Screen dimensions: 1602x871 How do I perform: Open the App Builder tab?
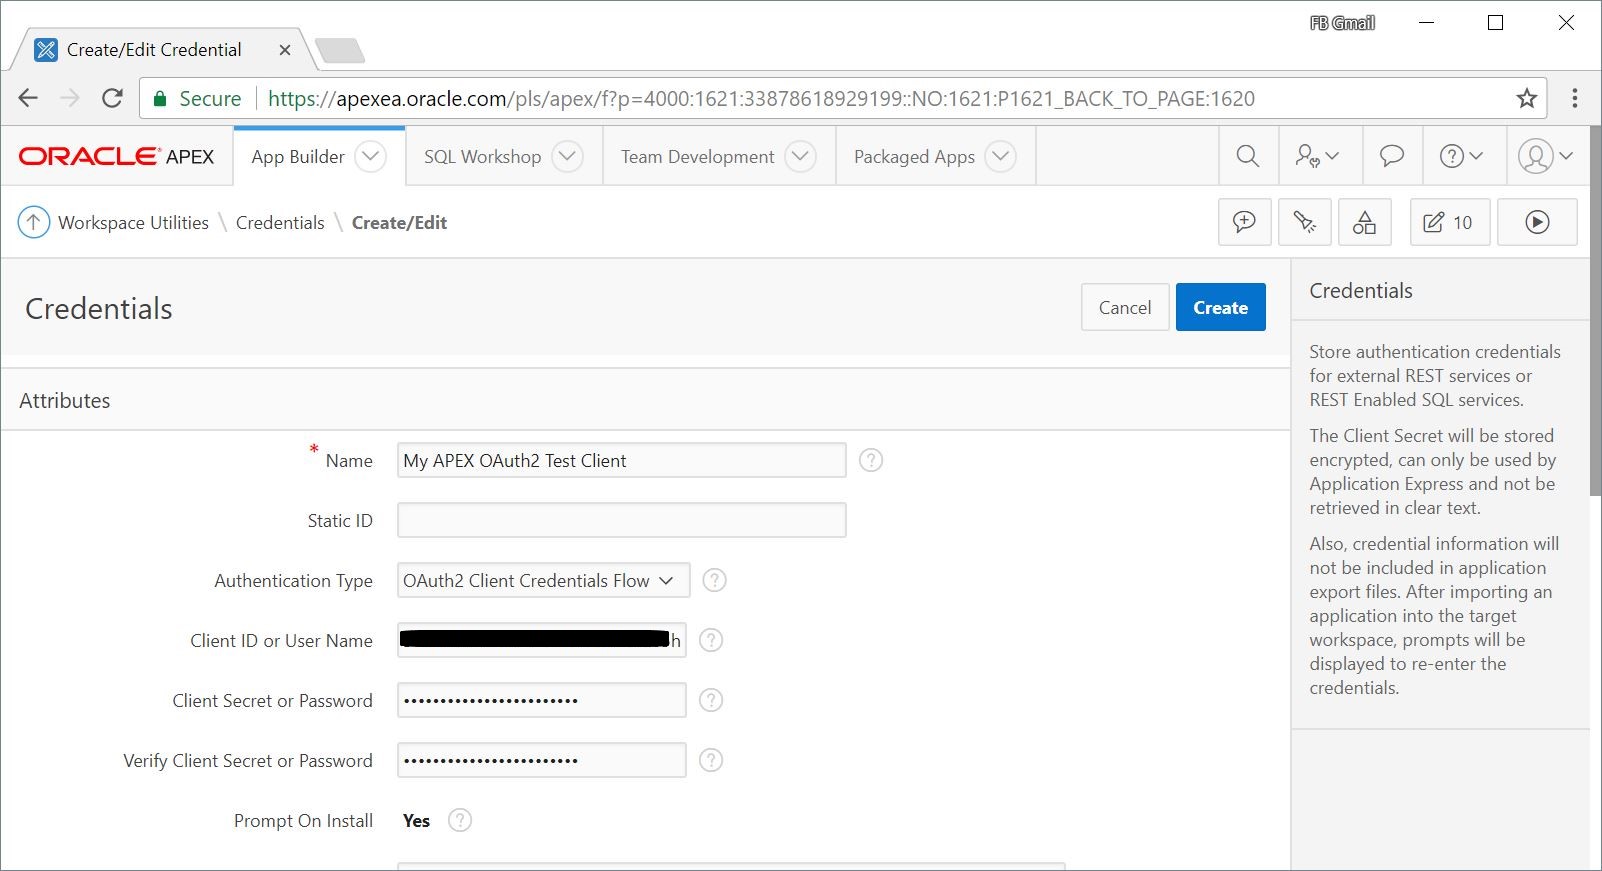point(298,157)
